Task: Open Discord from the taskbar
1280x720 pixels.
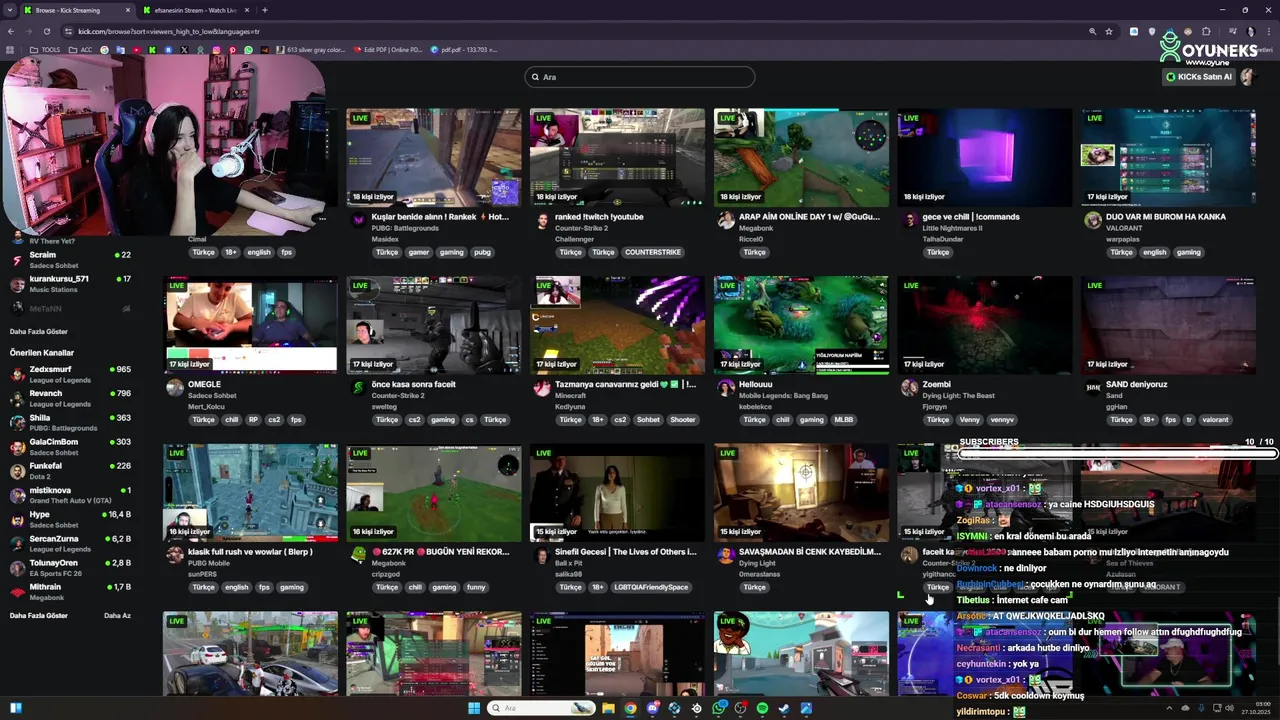Action: (x=652, y=708)
